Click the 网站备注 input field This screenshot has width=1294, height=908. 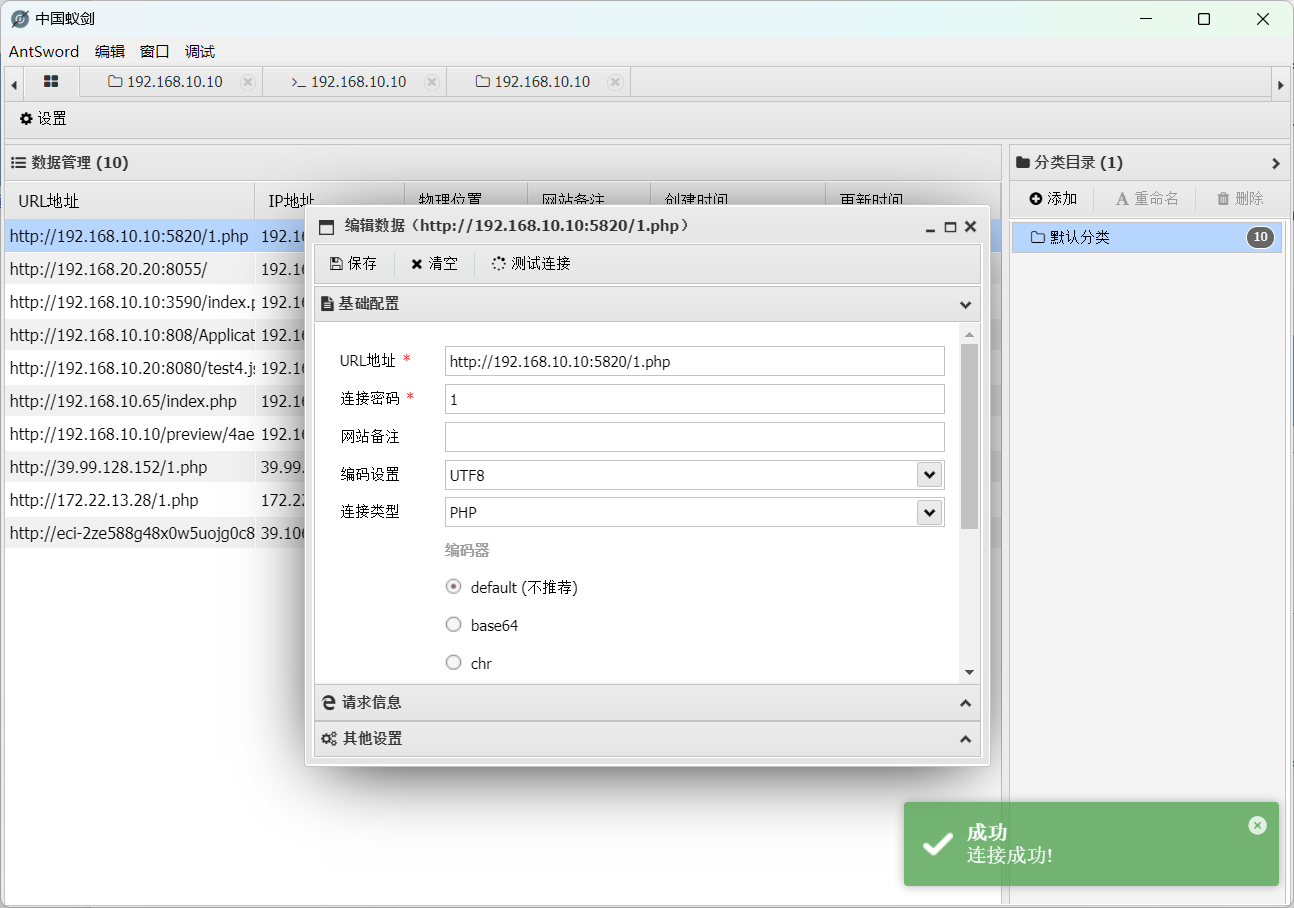(x=695, y=437)
